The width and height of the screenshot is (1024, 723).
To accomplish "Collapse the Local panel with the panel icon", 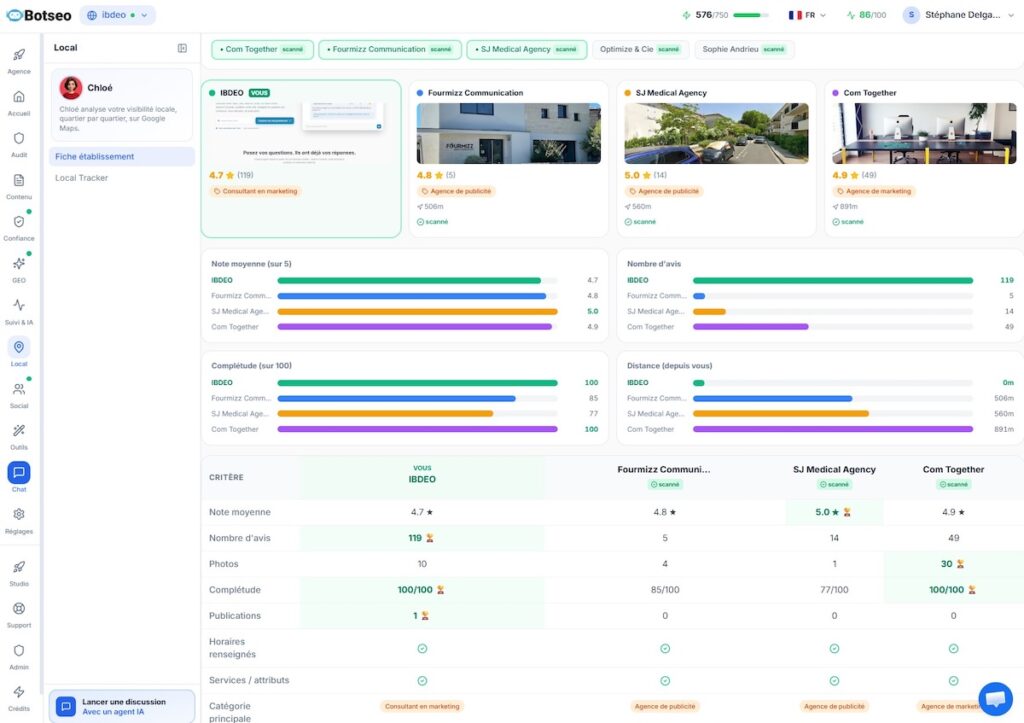I will pos(182,48).
